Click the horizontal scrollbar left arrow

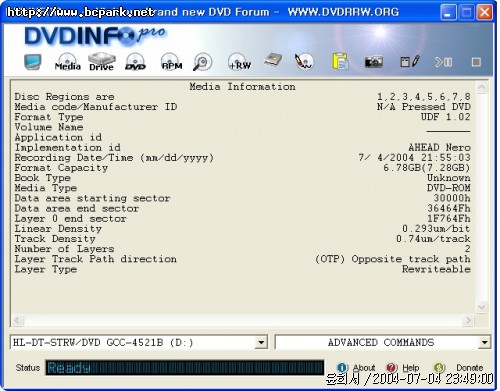pos(17,320)
